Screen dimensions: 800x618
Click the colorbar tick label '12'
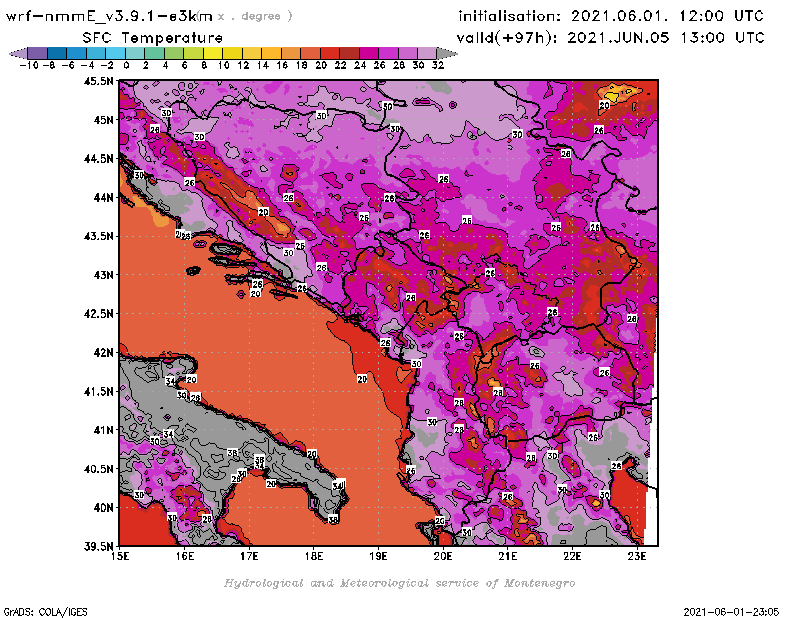click(243, 65)
